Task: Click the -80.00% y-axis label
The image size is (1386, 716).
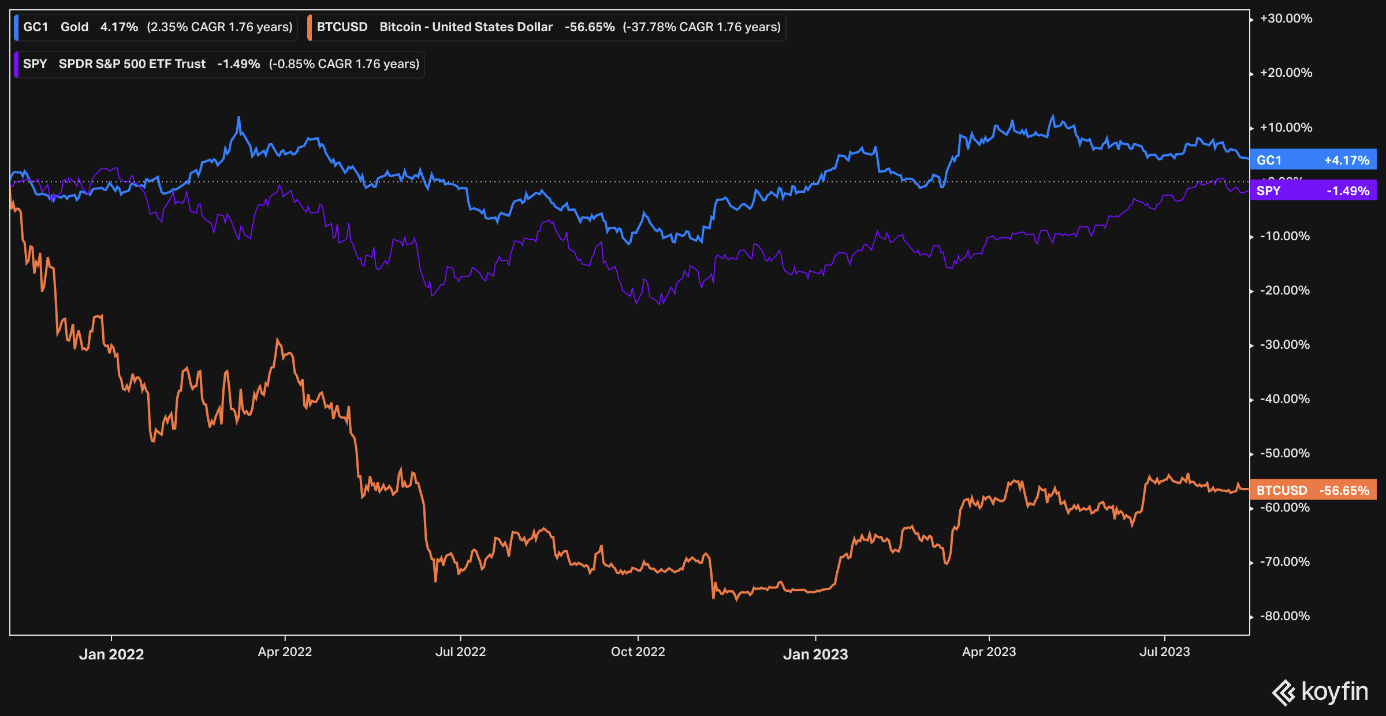Action: coord(1286,616)
